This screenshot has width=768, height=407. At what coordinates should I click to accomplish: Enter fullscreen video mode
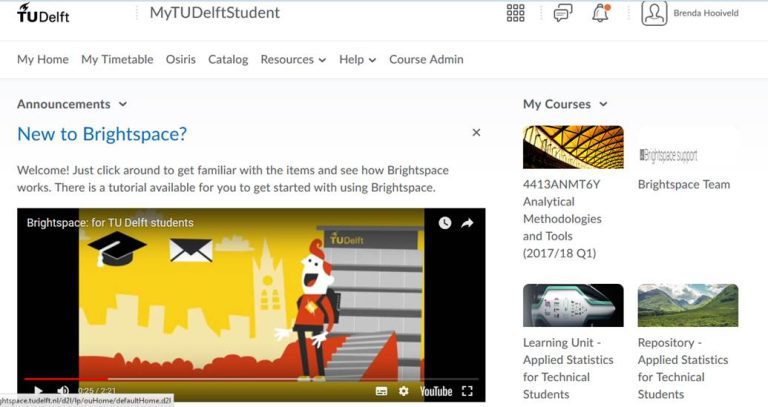coord(467,391)
